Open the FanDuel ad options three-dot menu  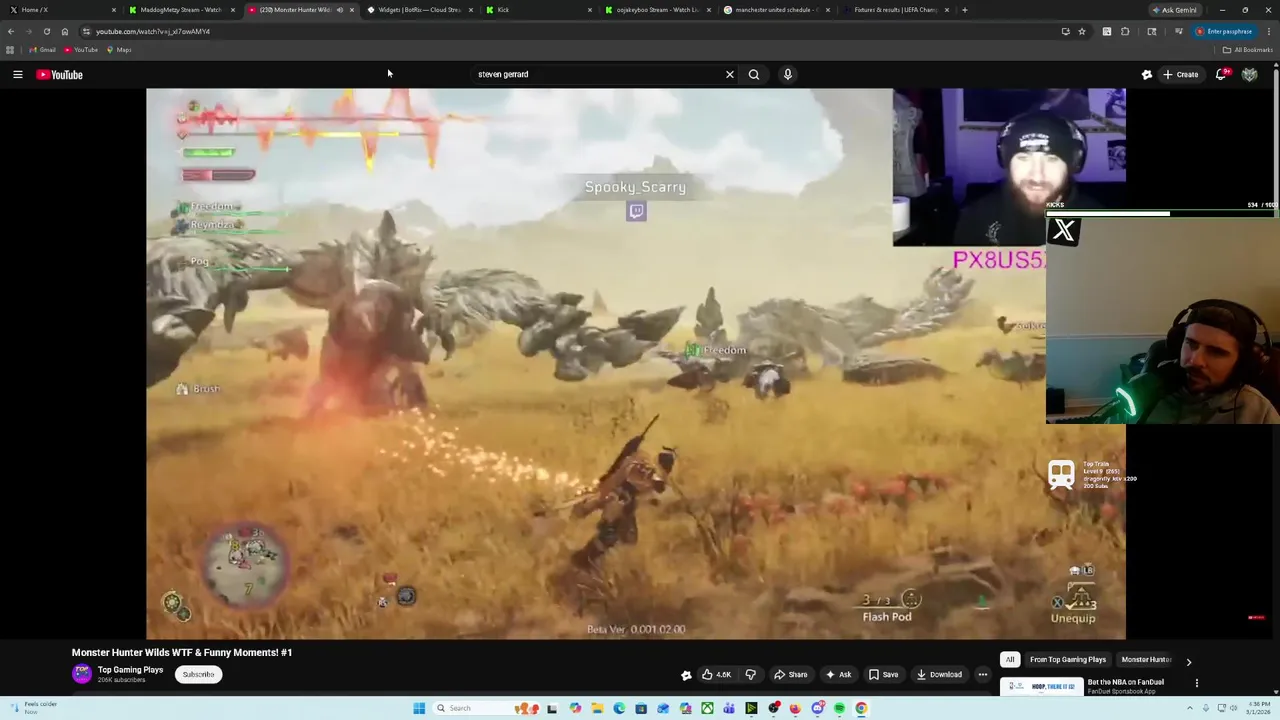(x=1197, y=684)
